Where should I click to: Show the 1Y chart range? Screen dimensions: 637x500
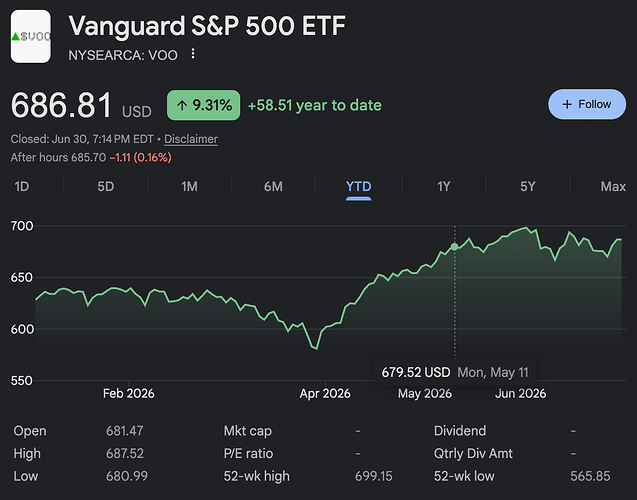point(444,186)
